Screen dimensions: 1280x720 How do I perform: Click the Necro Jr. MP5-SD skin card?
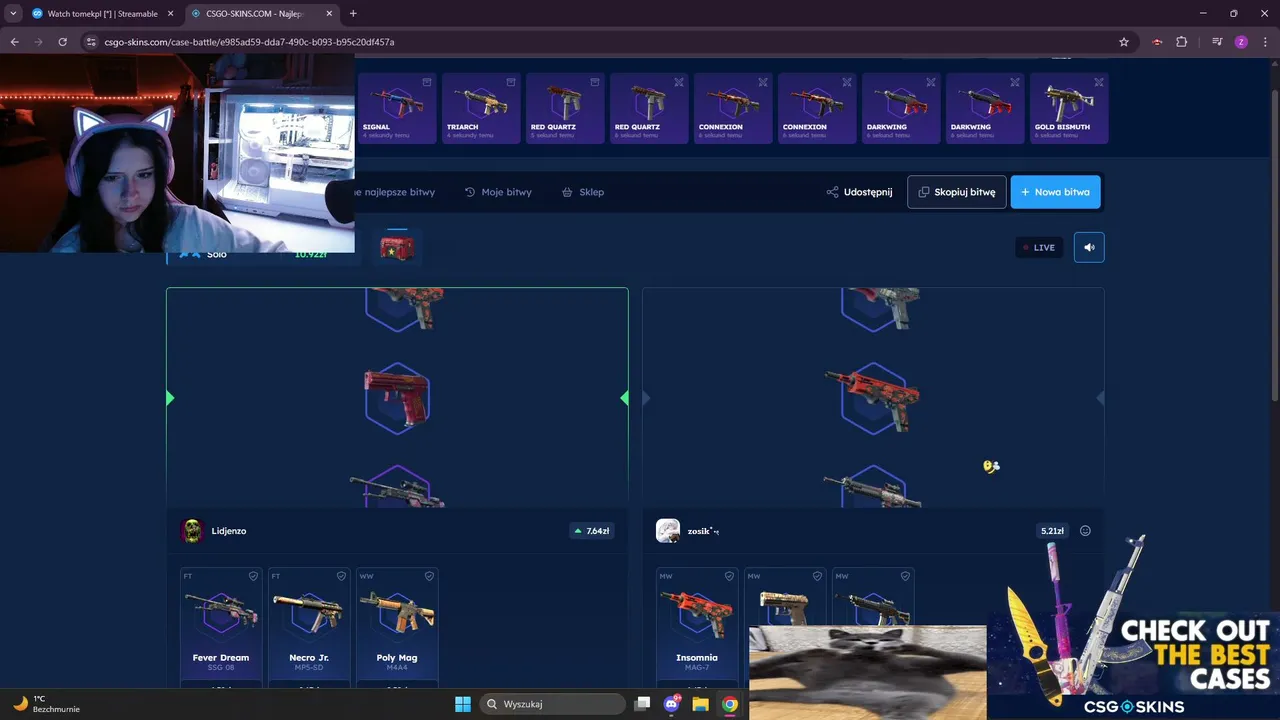(309, 628)
